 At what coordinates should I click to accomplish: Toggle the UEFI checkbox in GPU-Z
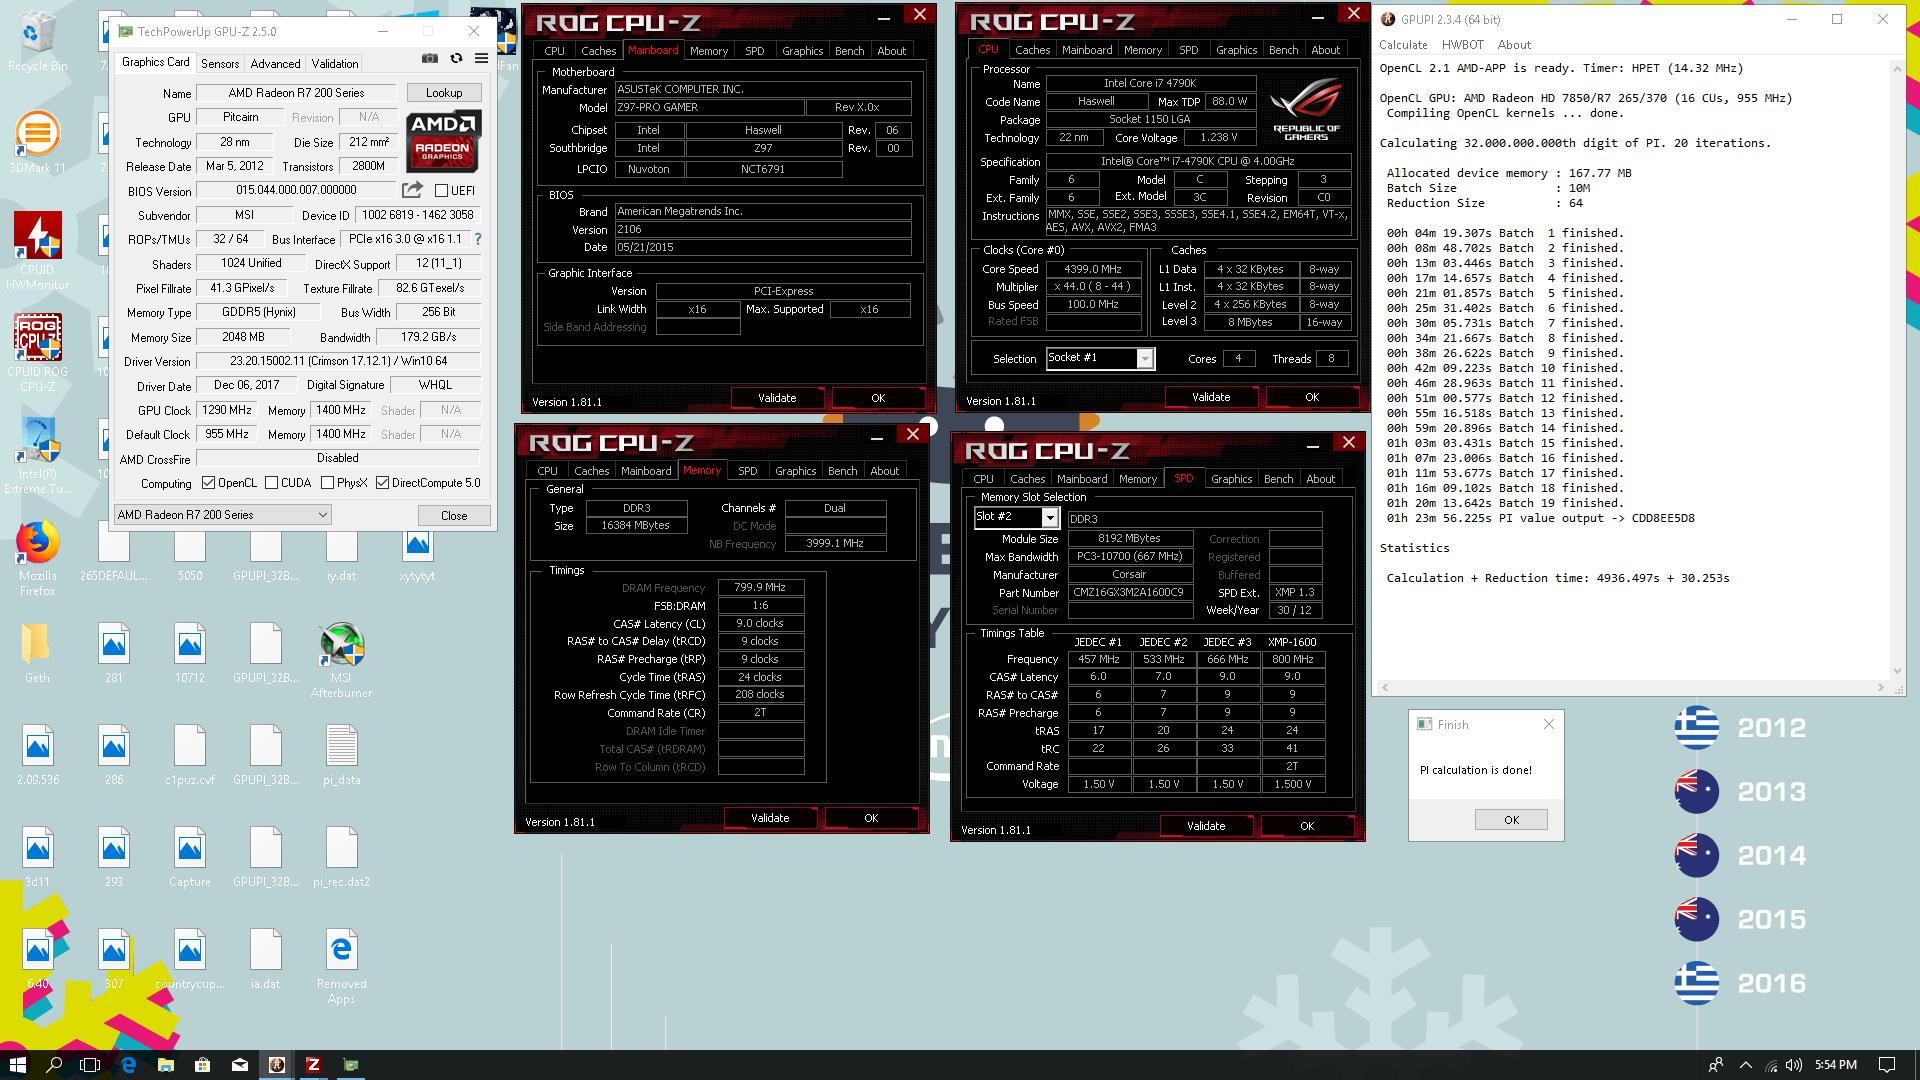point(441,191)
